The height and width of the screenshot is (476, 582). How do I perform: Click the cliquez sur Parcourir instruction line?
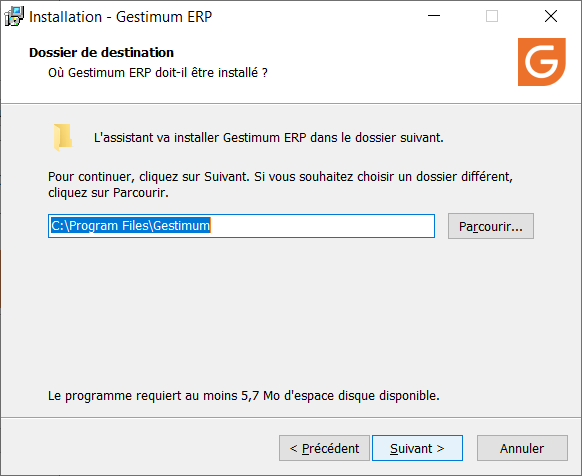(108, 193)
